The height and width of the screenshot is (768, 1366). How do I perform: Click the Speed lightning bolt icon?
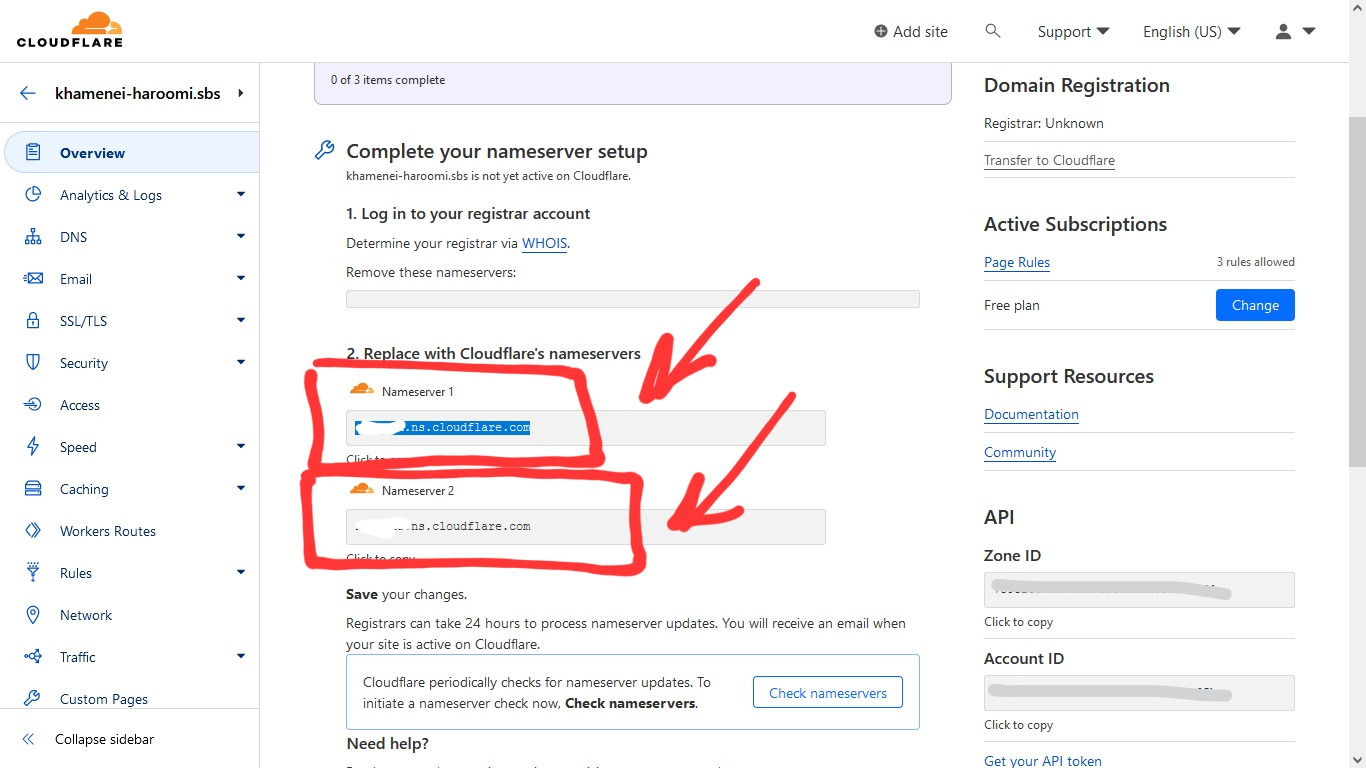click(33, 447)
